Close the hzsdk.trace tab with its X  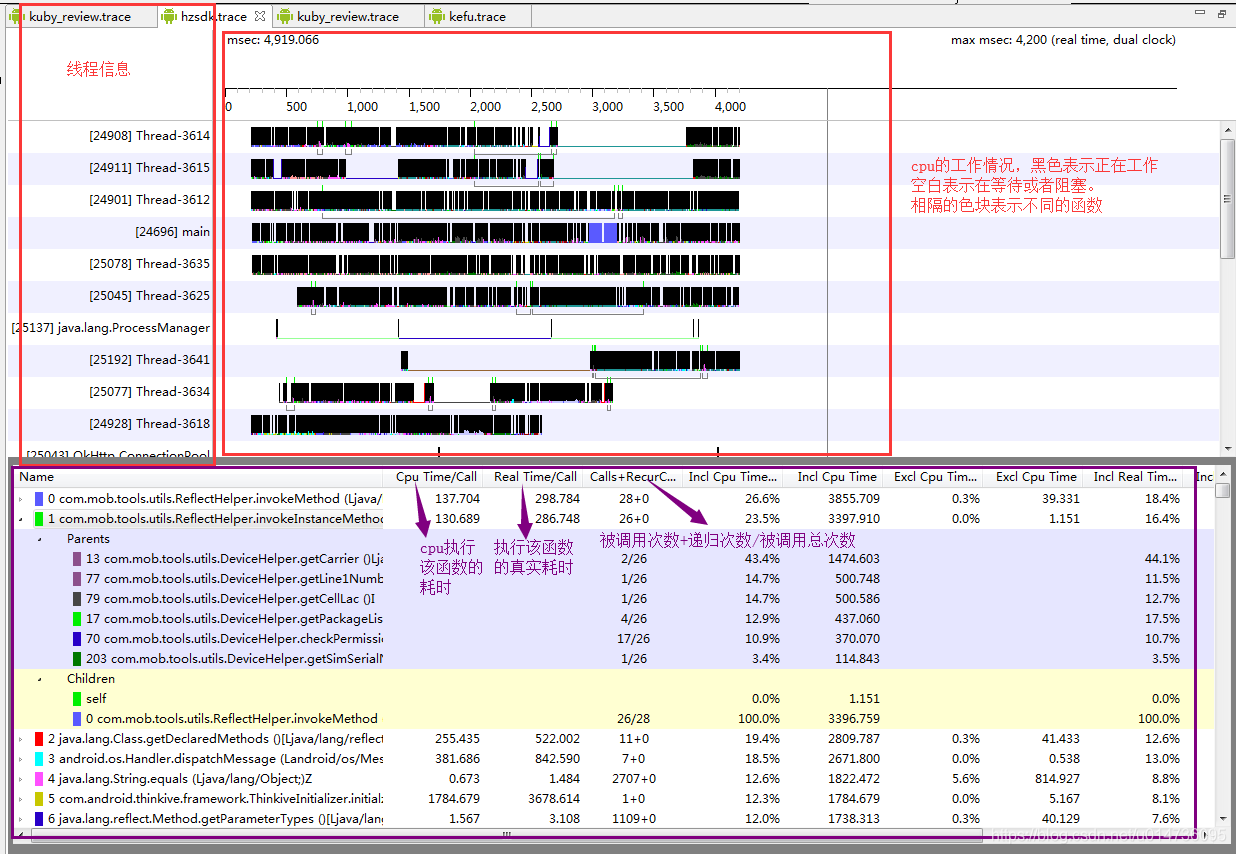click(x=260, y=16)
